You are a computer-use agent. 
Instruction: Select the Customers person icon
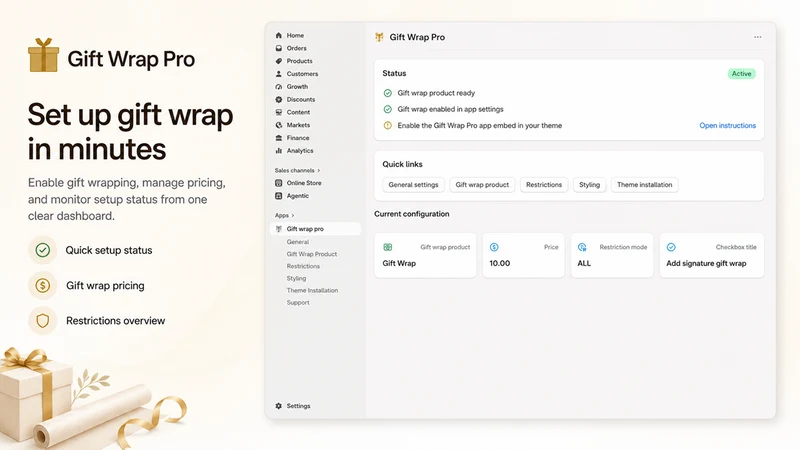coord(279,73)
